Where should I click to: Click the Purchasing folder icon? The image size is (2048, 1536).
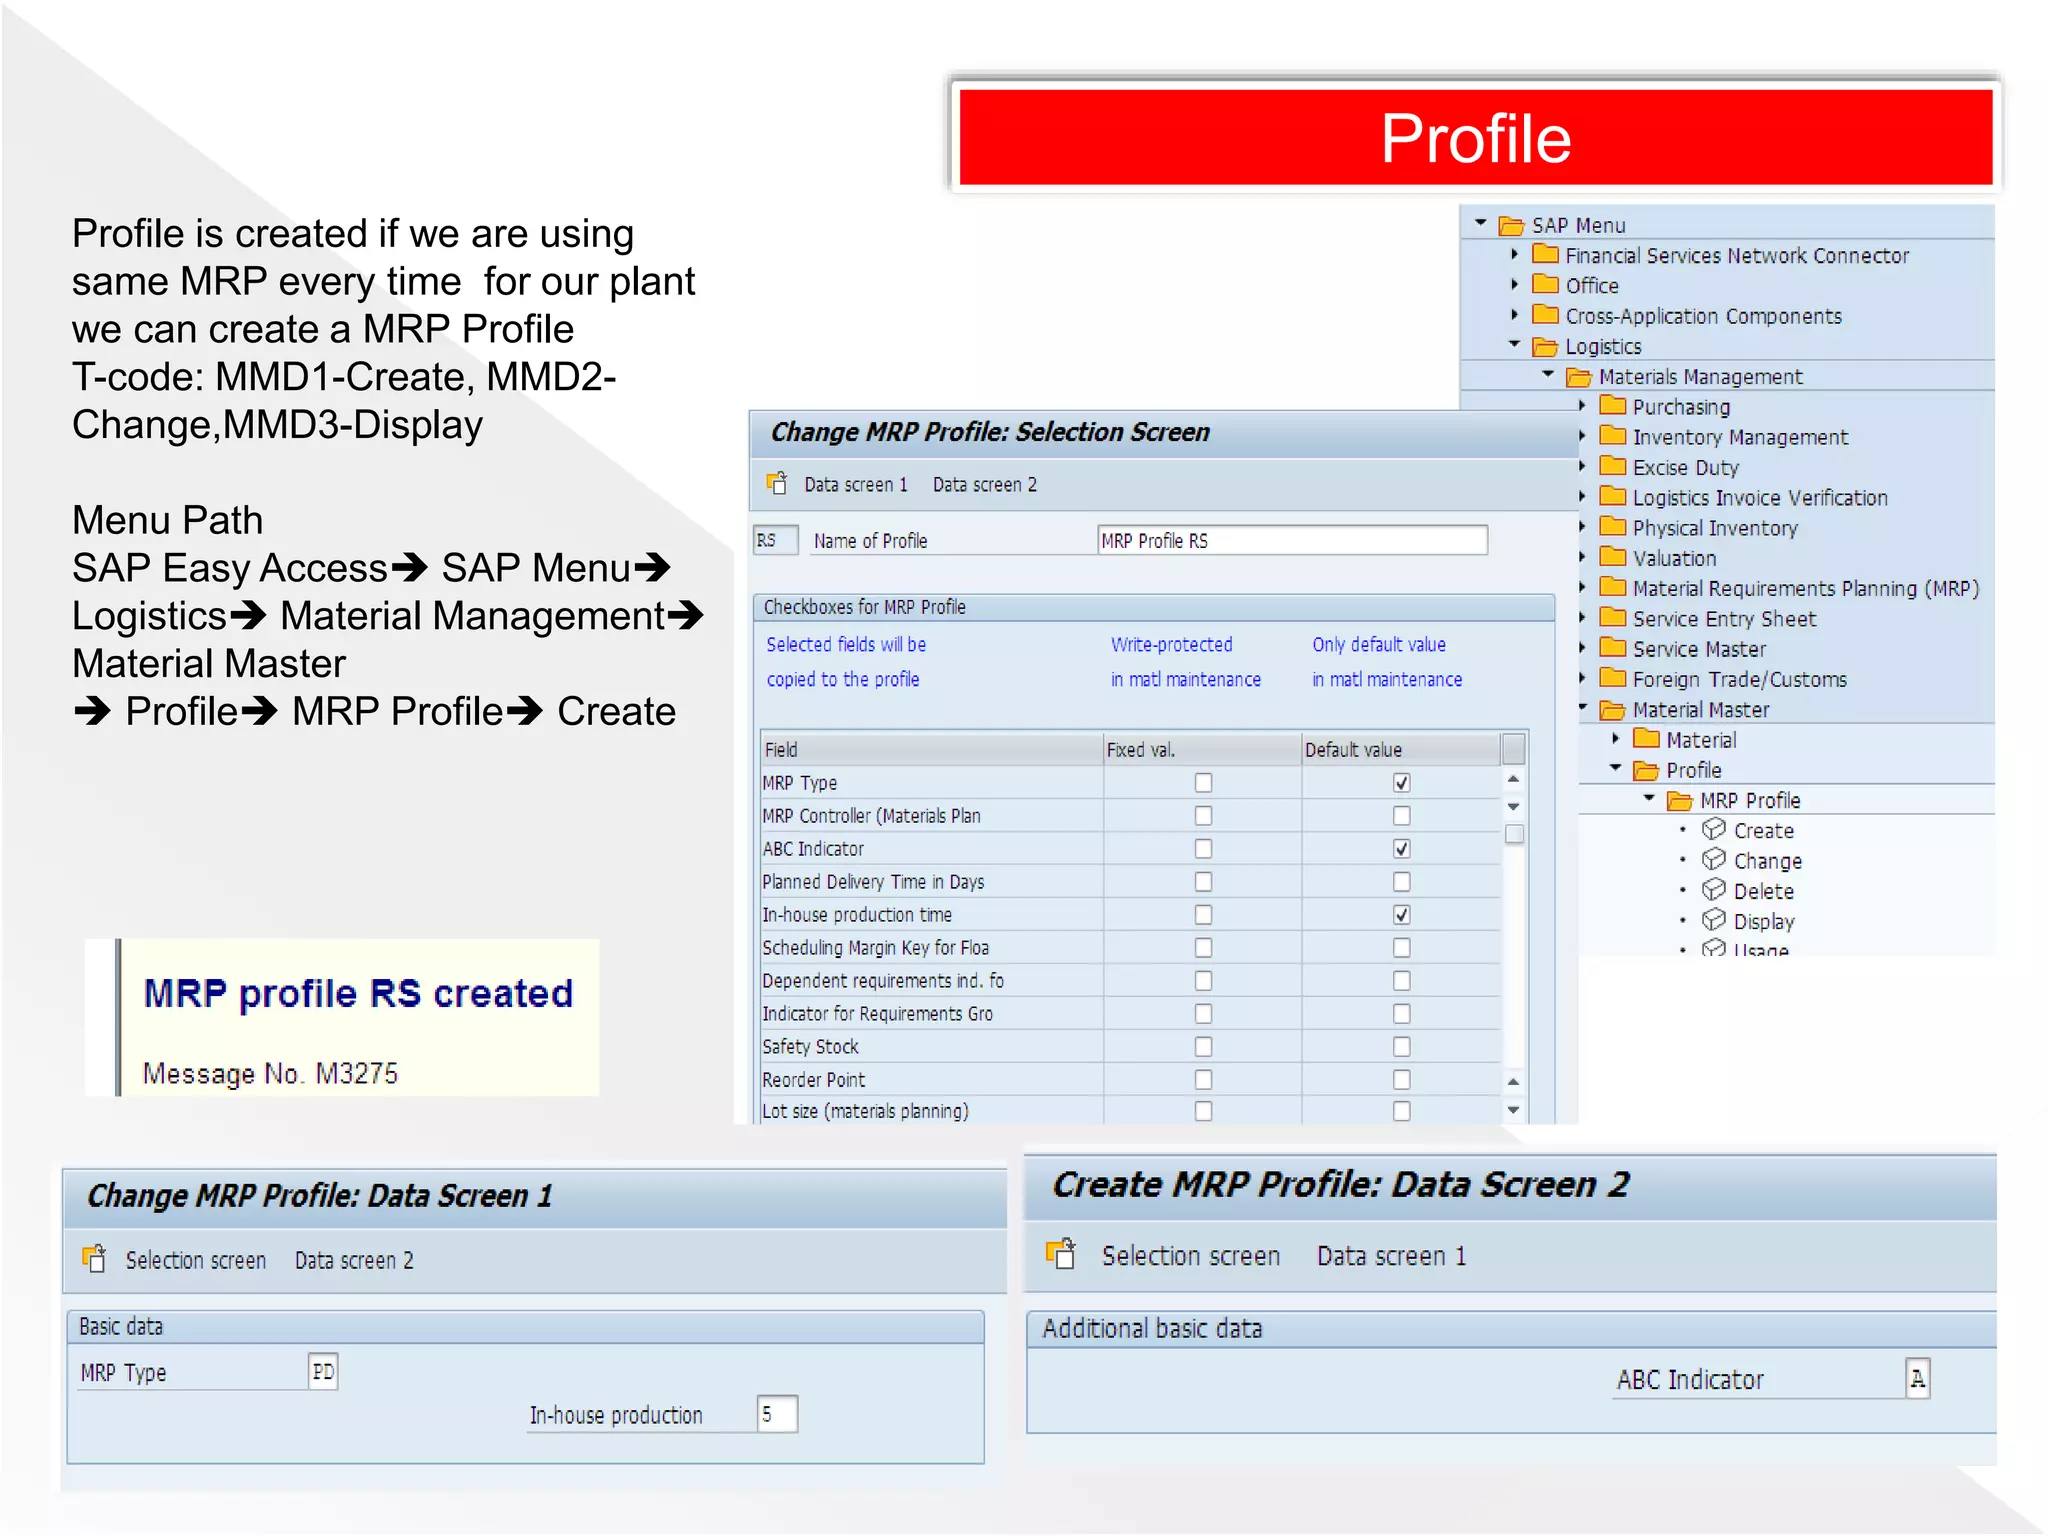[1612, 405]
